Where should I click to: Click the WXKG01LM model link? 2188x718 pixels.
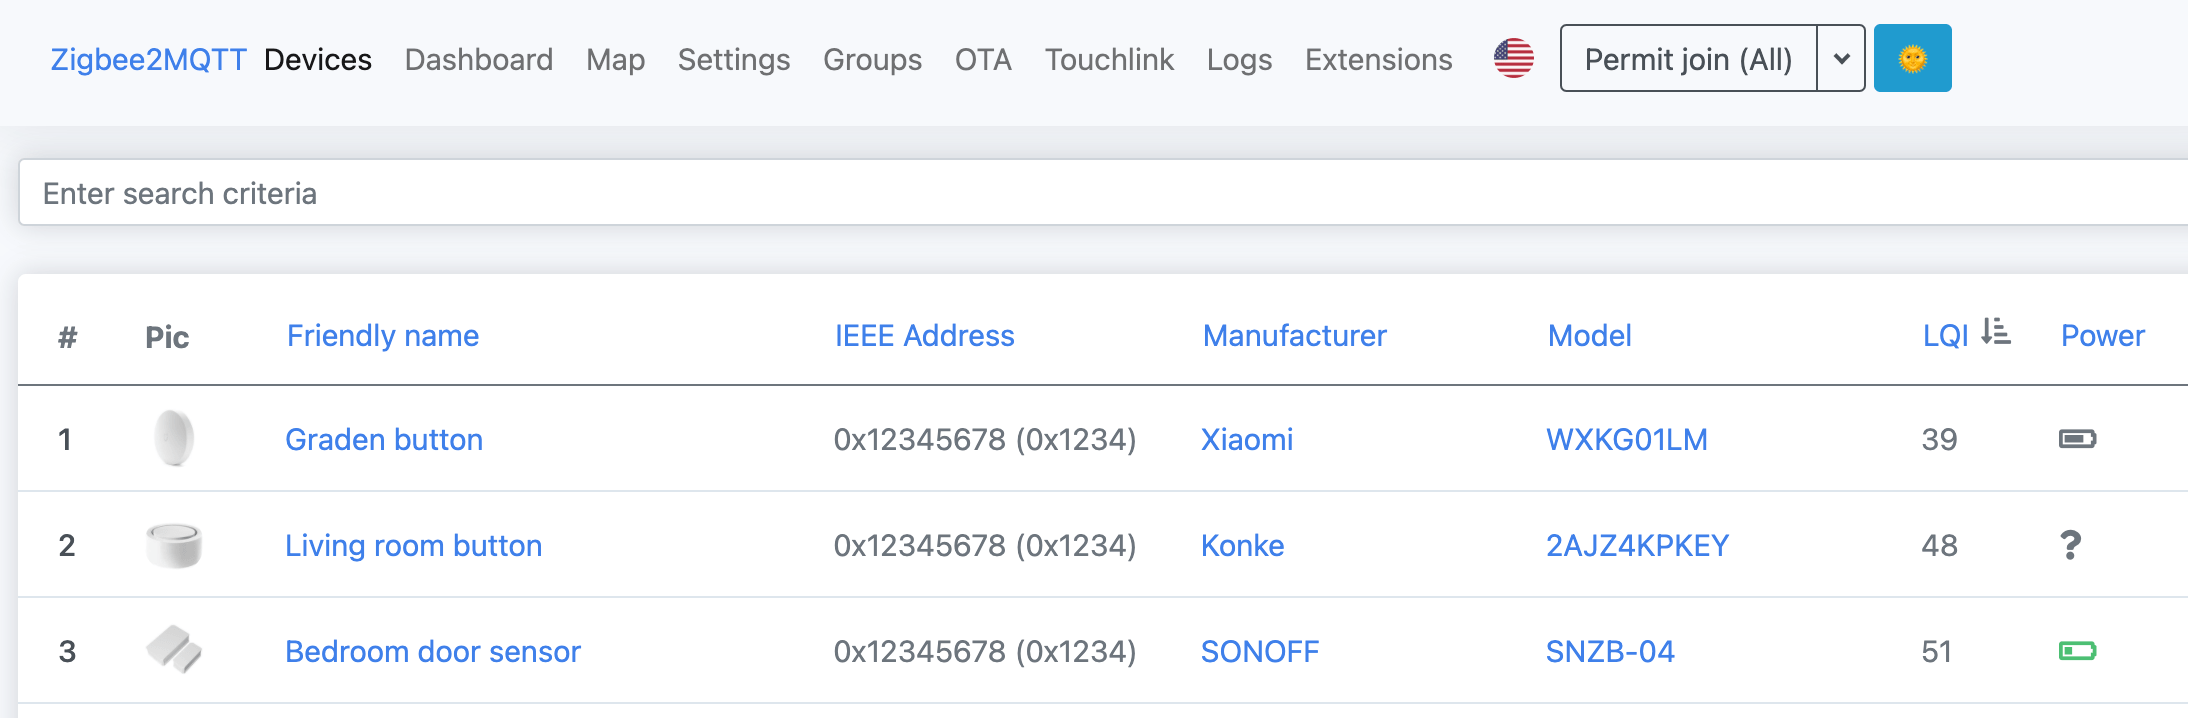click(1626, 440)
